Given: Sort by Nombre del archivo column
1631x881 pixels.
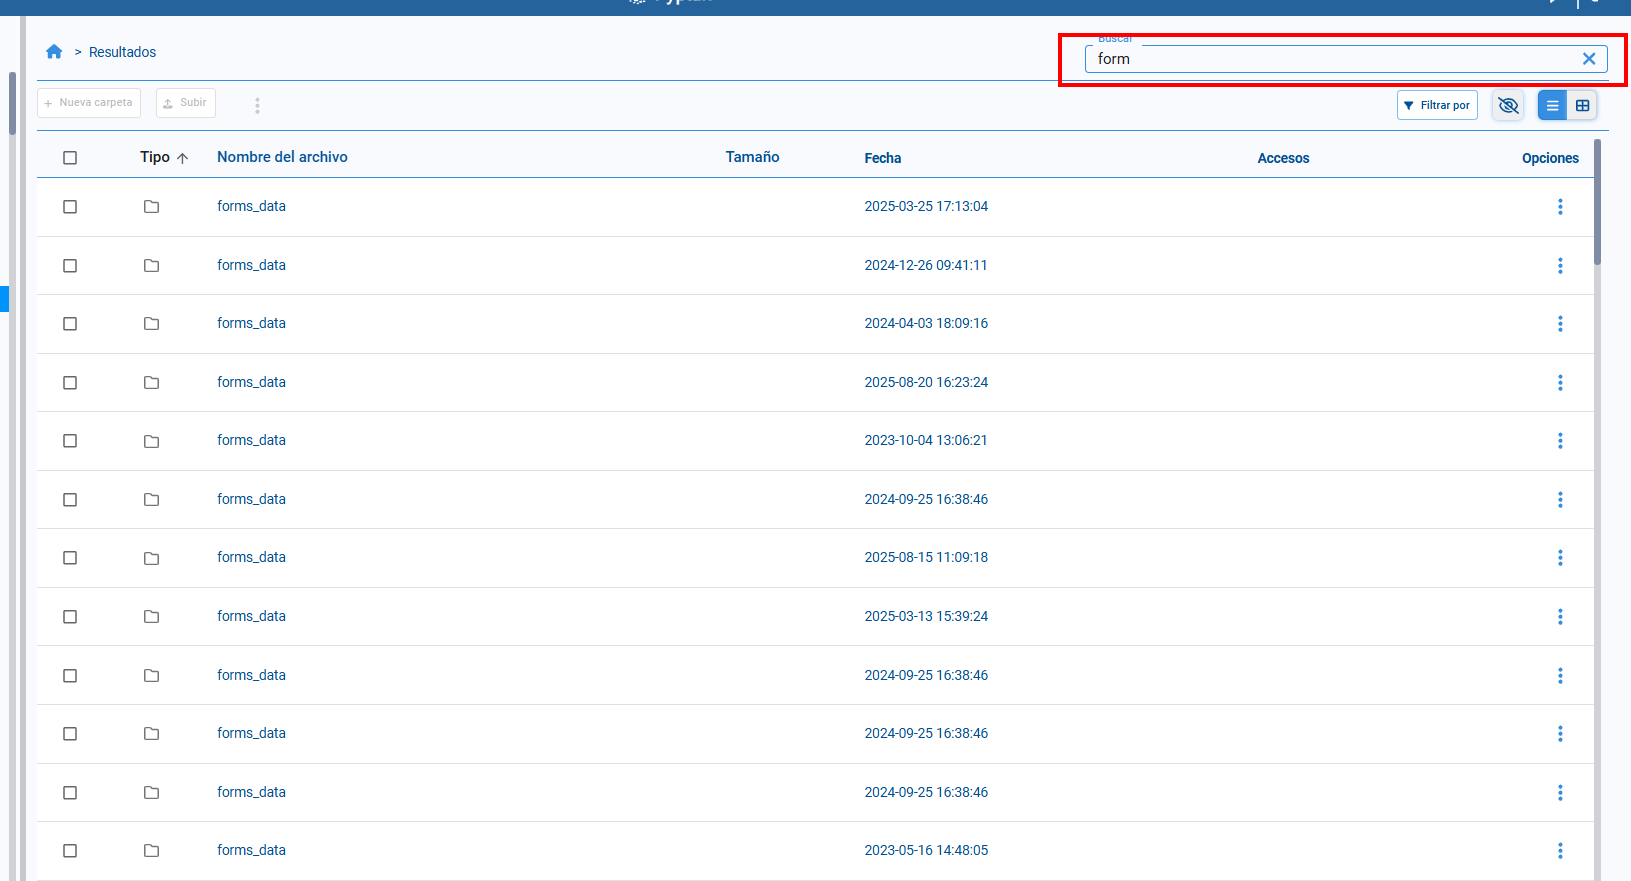Looking at the screenshot, I should [282, 157].
